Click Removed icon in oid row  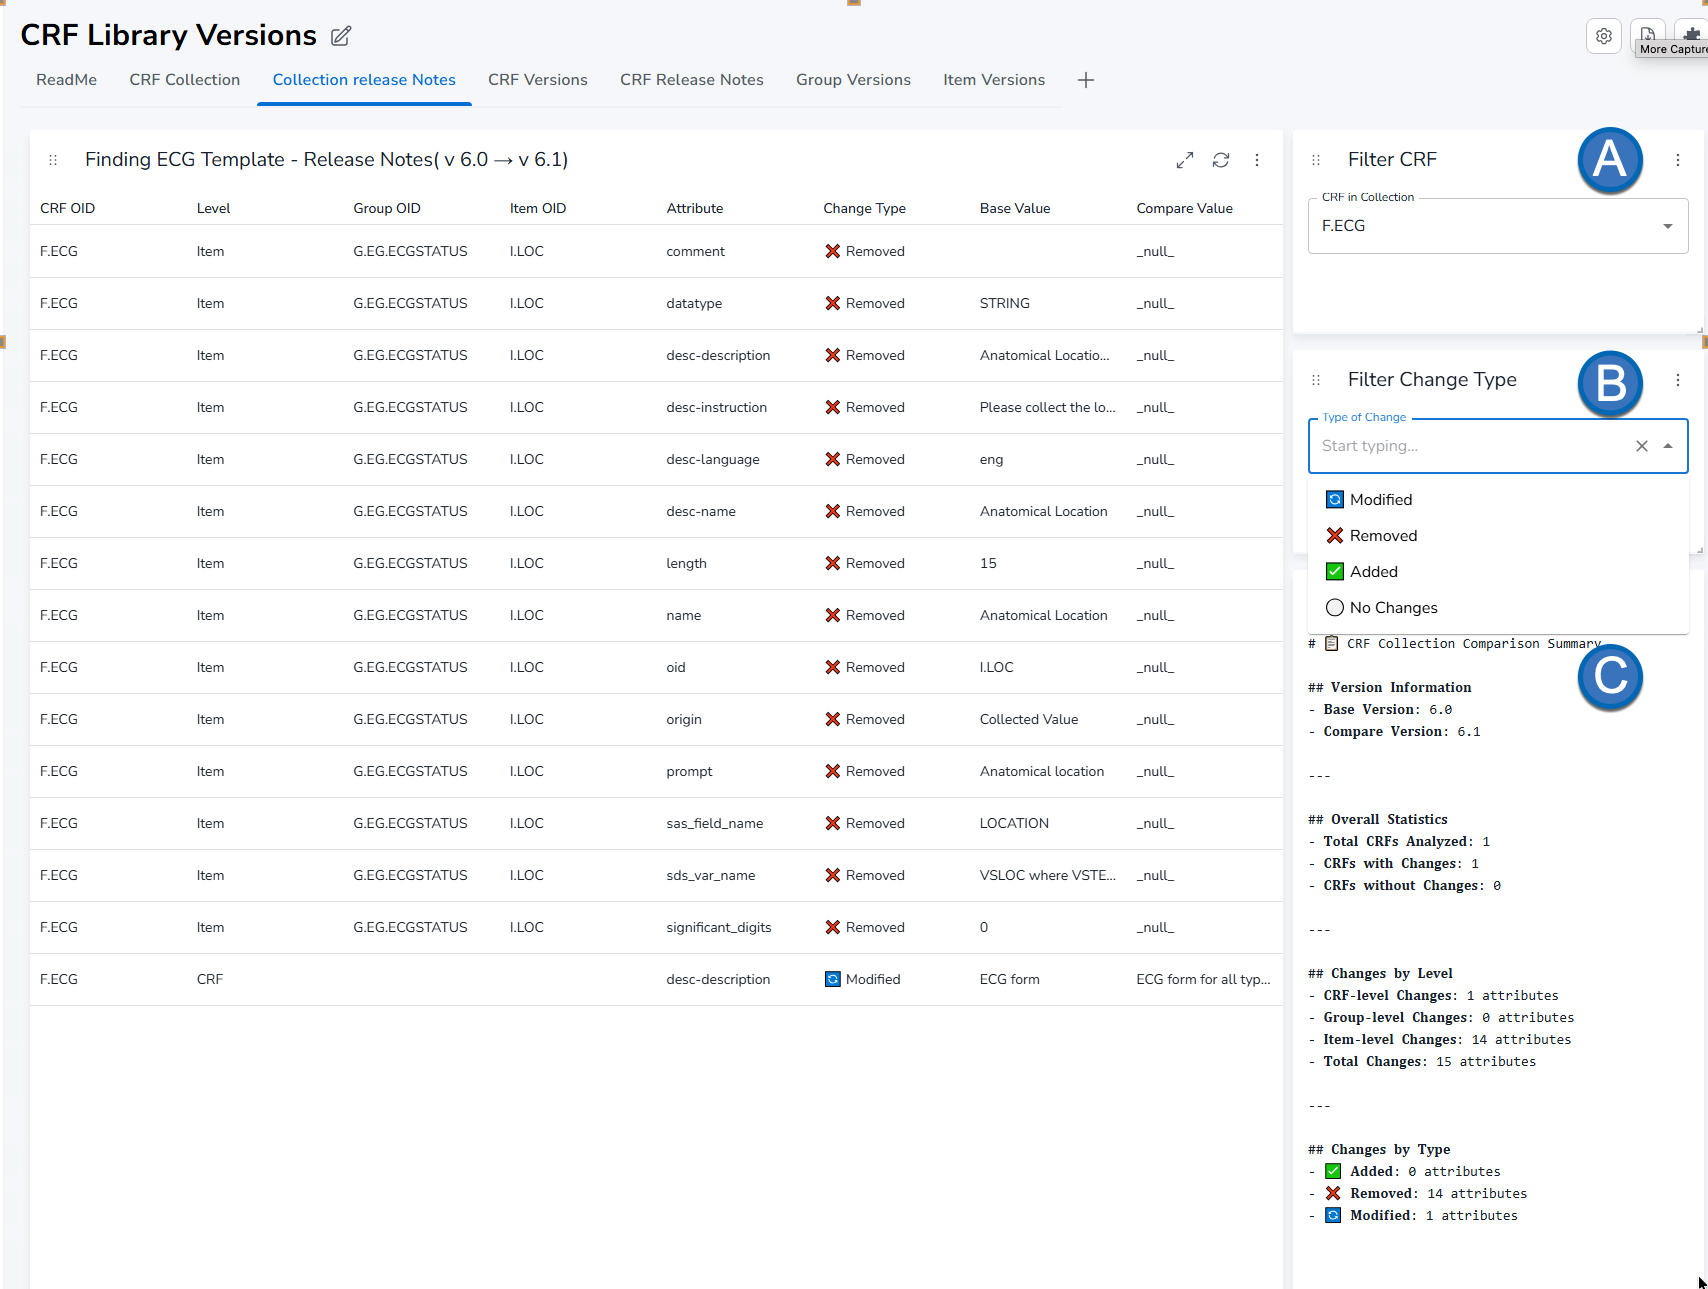(832, 668)
